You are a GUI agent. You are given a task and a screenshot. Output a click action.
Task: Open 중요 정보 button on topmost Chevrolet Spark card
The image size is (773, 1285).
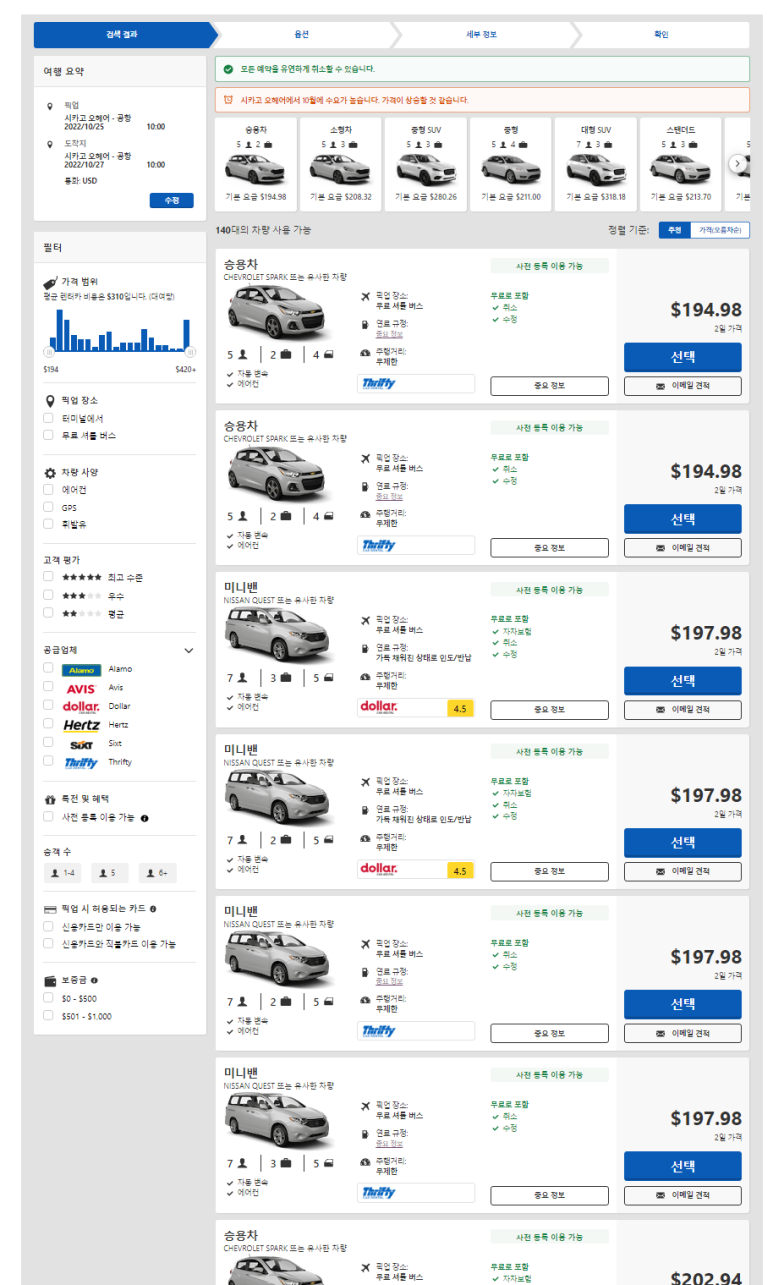549,386
